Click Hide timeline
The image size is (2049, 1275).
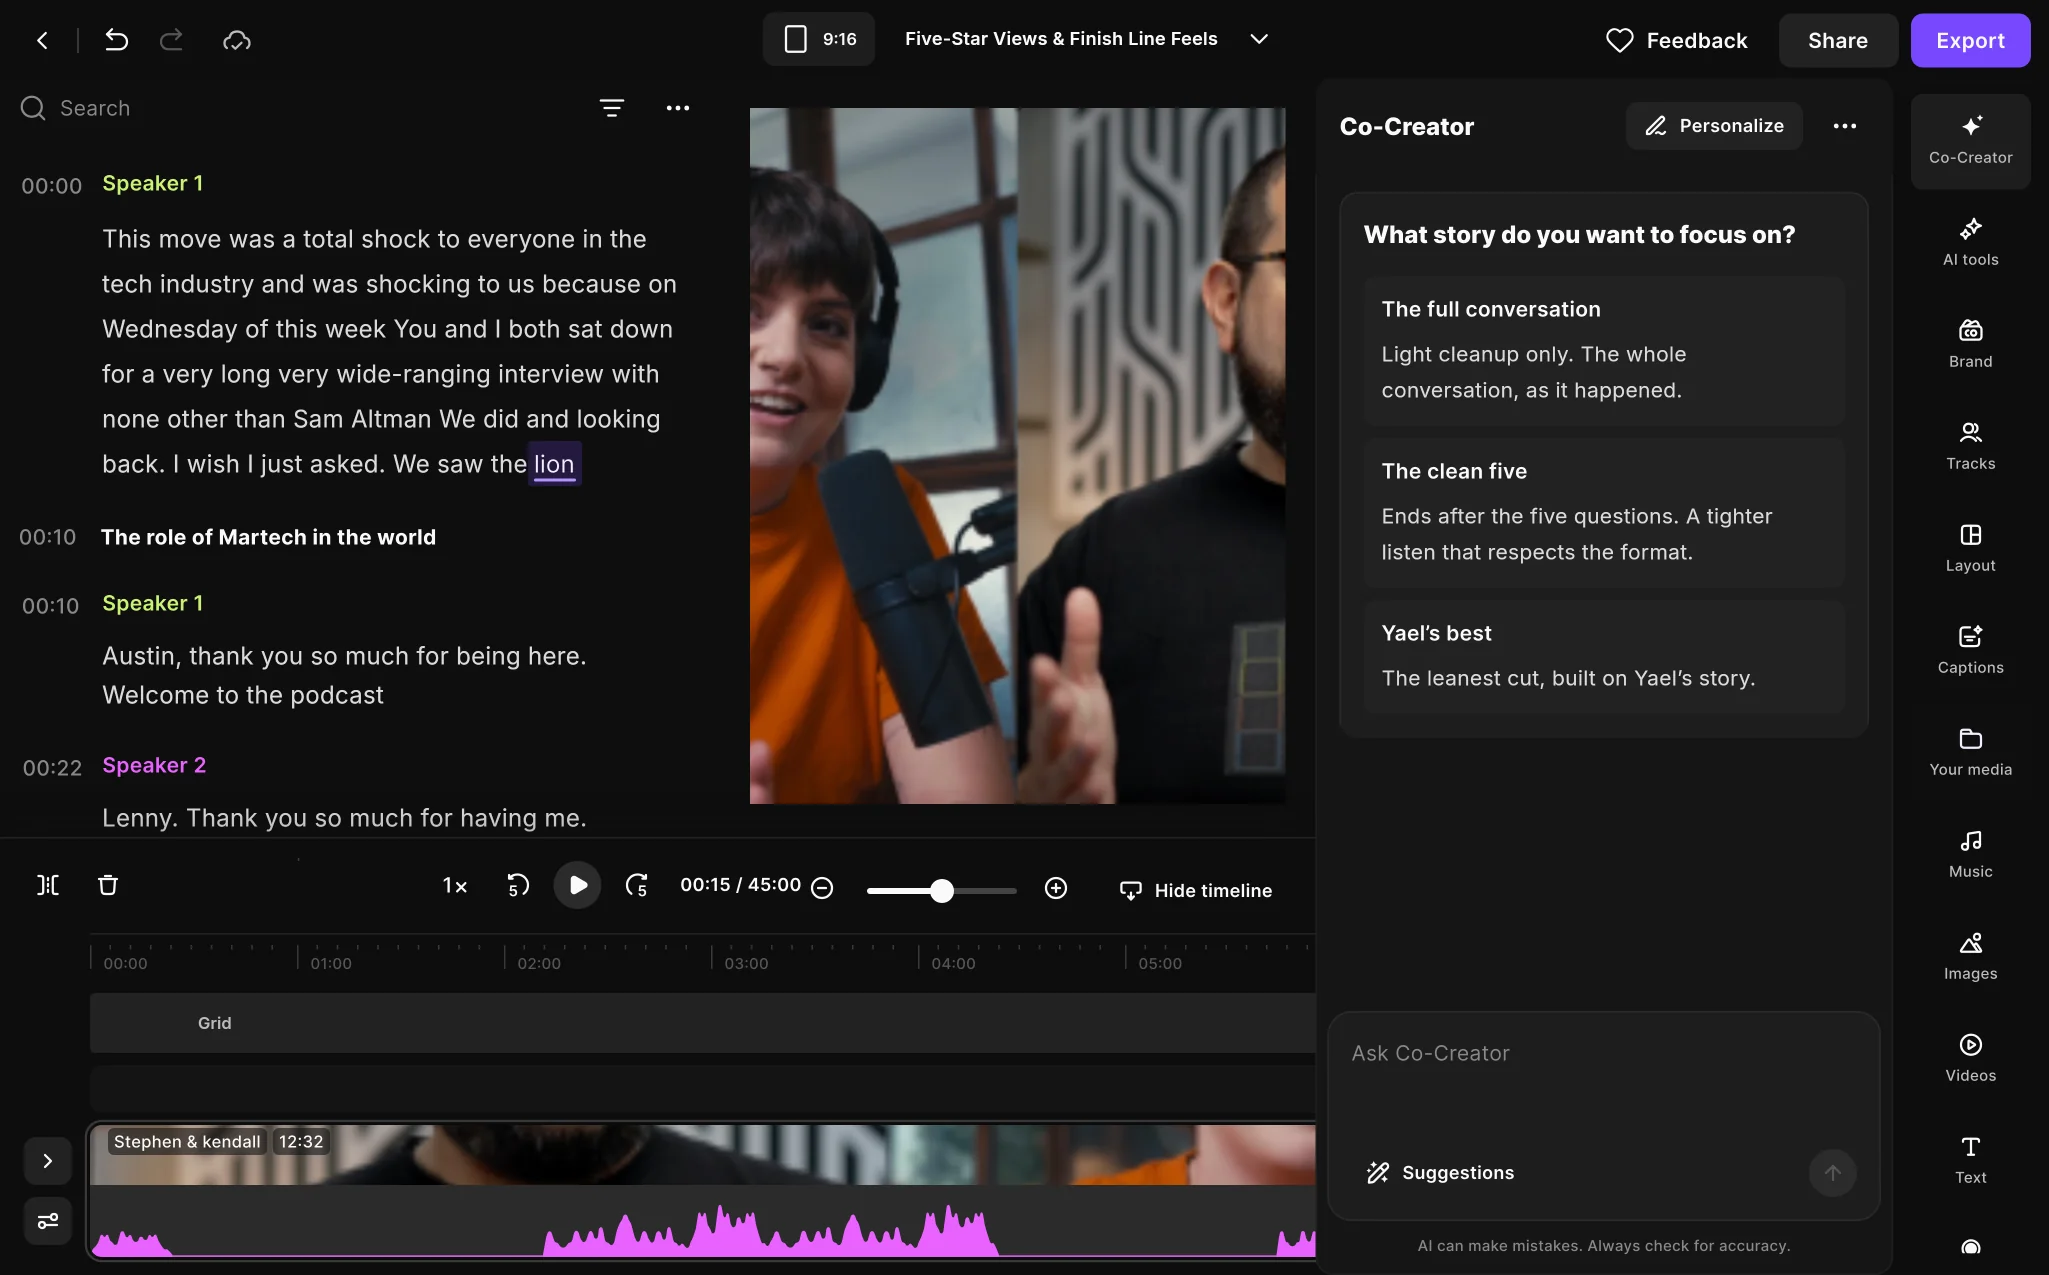(x=1196, y=890)
